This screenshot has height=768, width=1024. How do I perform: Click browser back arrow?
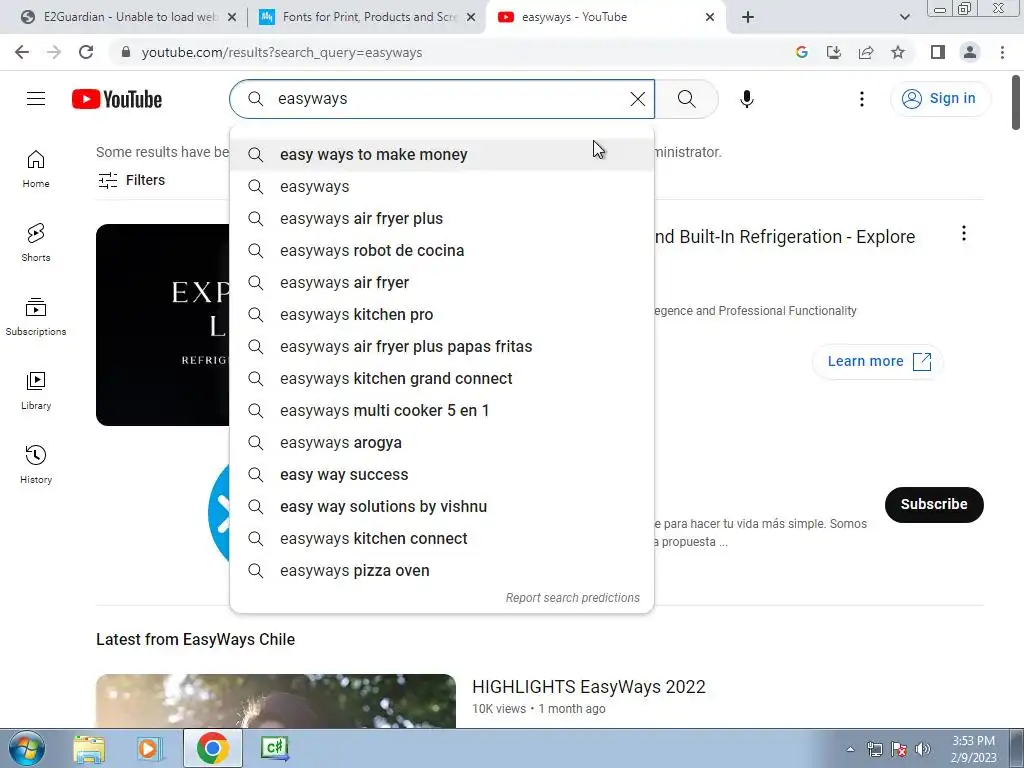(x=22, y=52)
